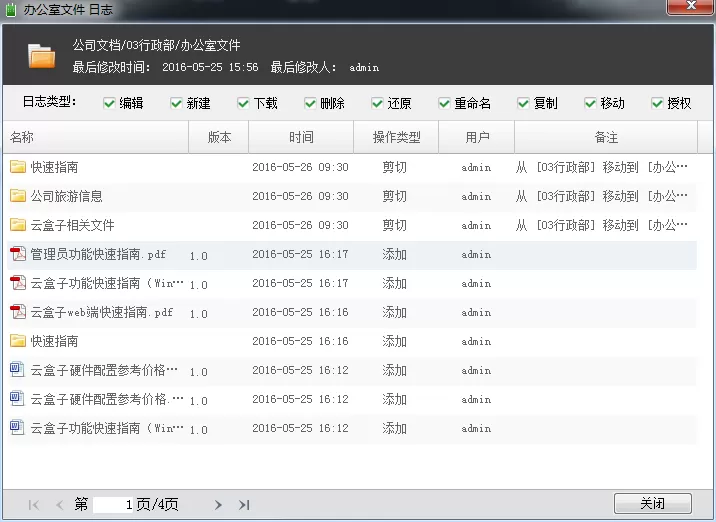This screenshot has height=522, width=716.
Task: Sort by the 时间 column header
Action: click(301, 137)
